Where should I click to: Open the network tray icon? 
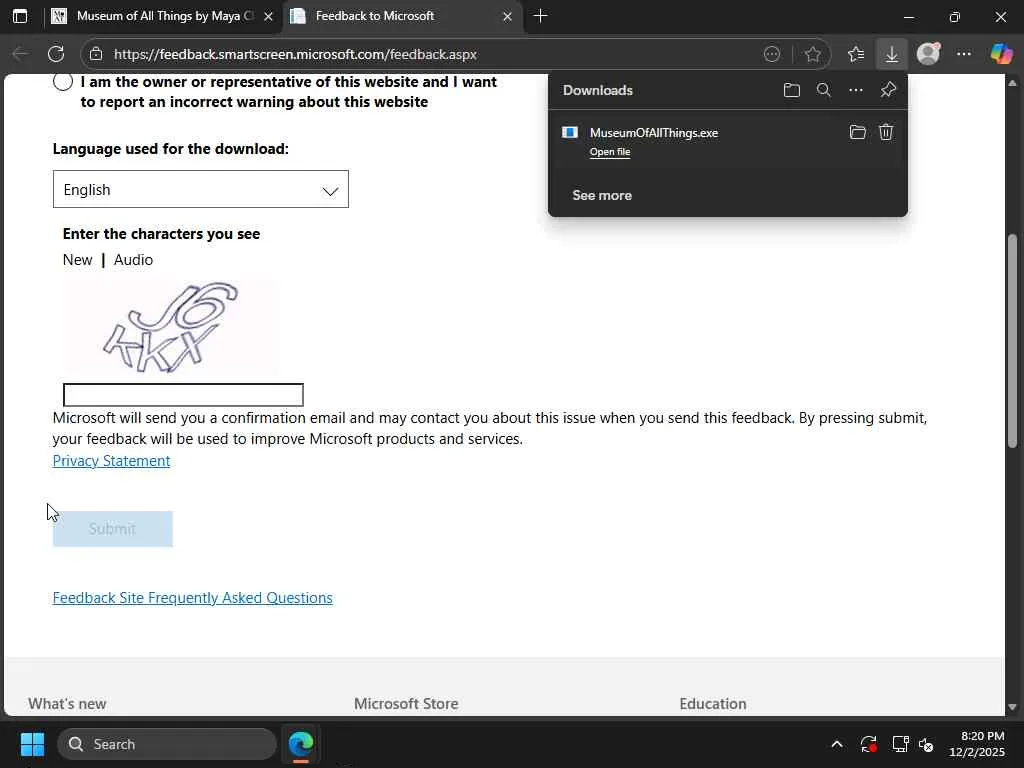[901, 744]
